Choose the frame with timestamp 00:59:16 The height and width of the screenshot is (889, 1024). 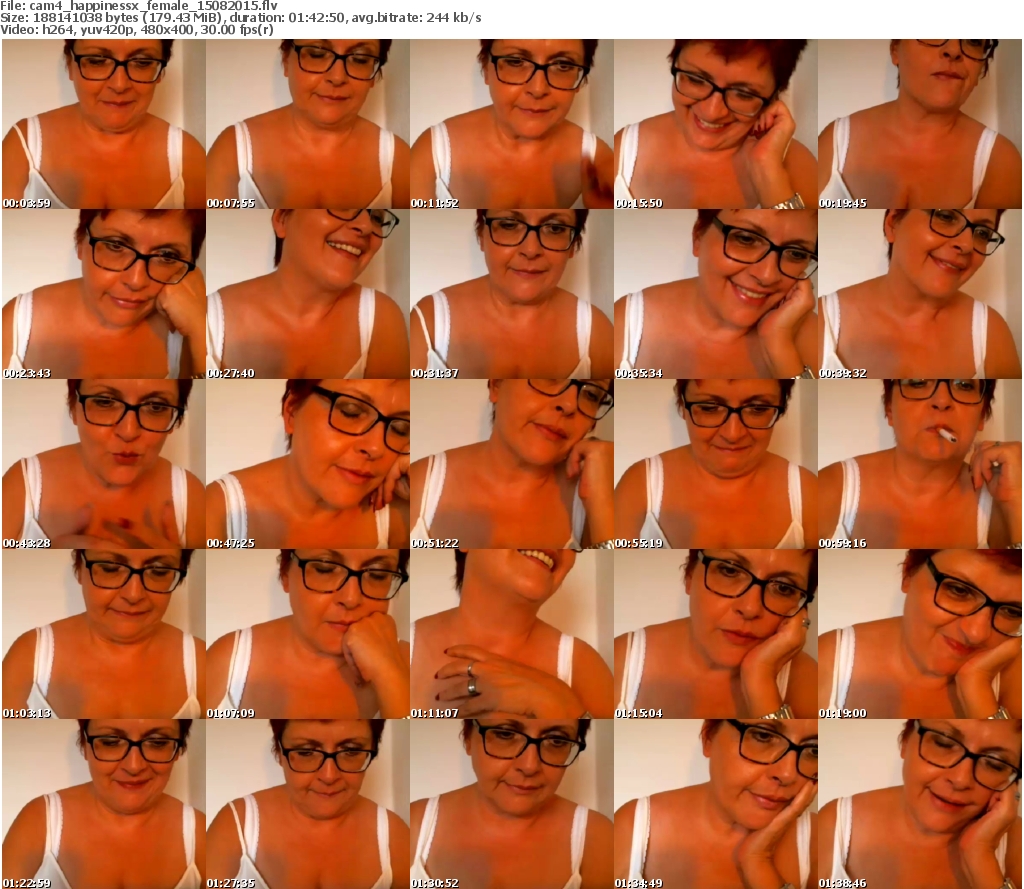[x=920, y=464]
